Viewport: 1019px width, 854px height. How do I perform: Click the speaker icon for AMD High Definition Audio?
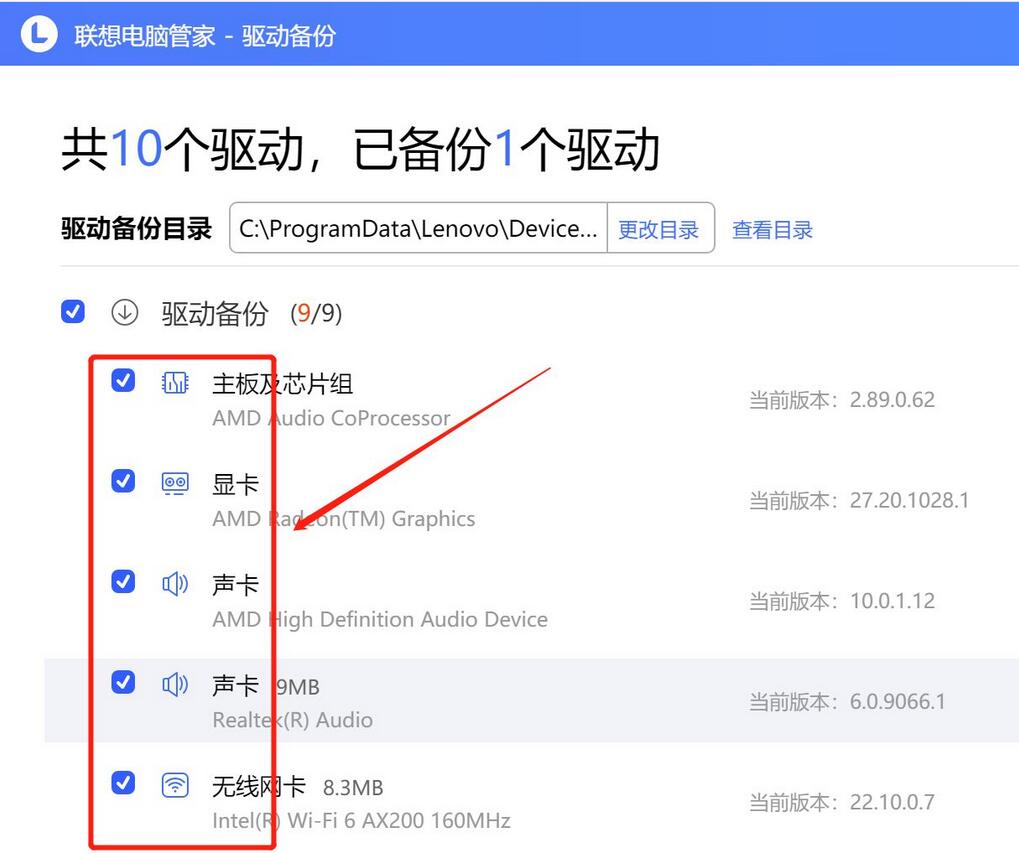point(175,584)
